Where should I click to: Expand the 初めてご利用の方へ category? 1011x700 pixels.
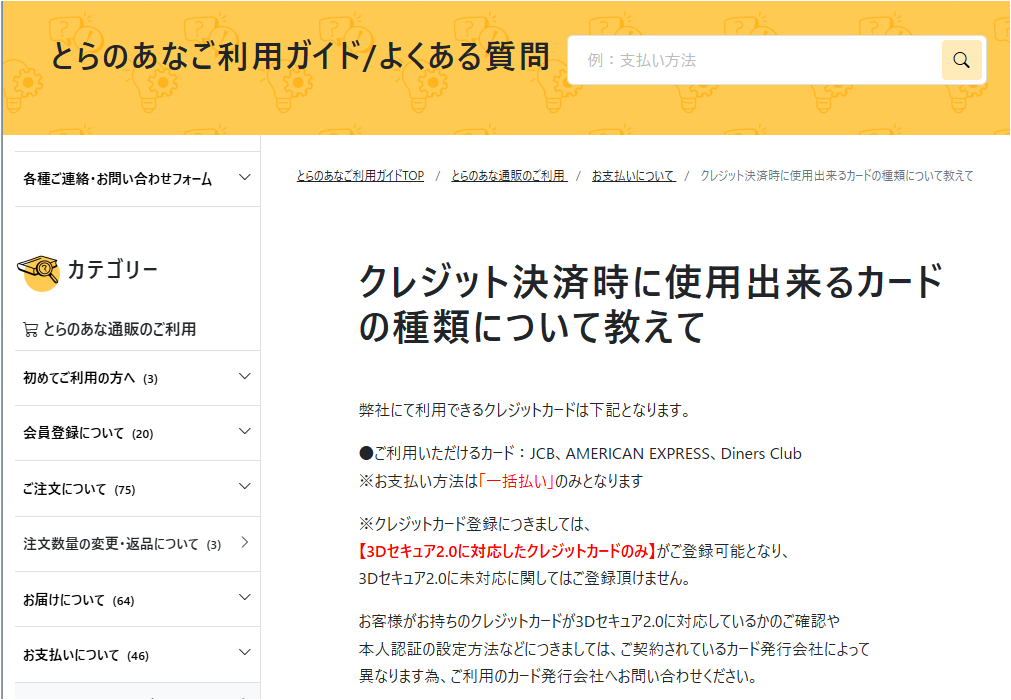click(x=245, y=377)
